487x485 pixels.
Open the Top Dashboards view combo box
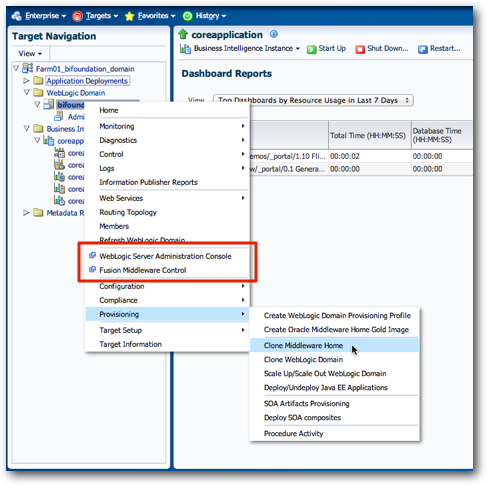313,100
